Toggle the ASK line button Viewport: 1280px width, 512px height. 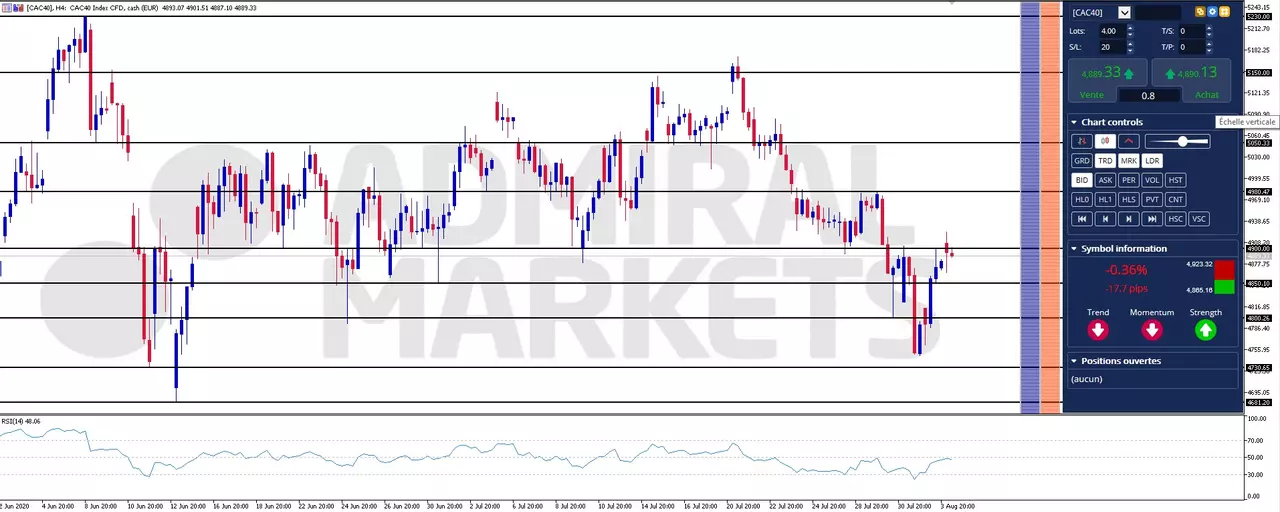(1105, 180)
